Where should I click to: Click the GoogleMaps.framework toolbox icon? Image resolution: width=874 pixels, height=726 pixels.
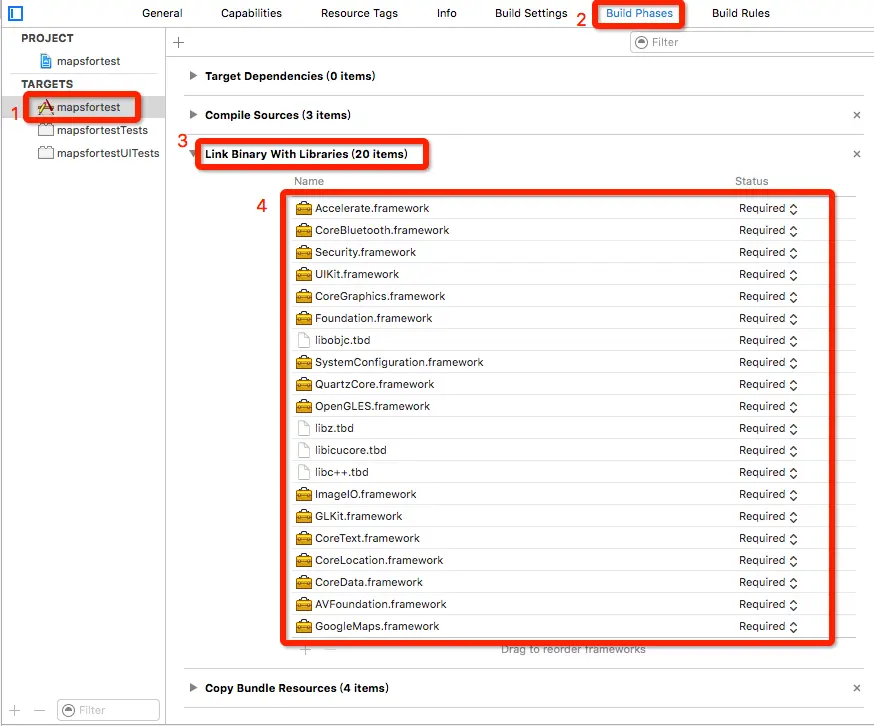coord(304,626)
